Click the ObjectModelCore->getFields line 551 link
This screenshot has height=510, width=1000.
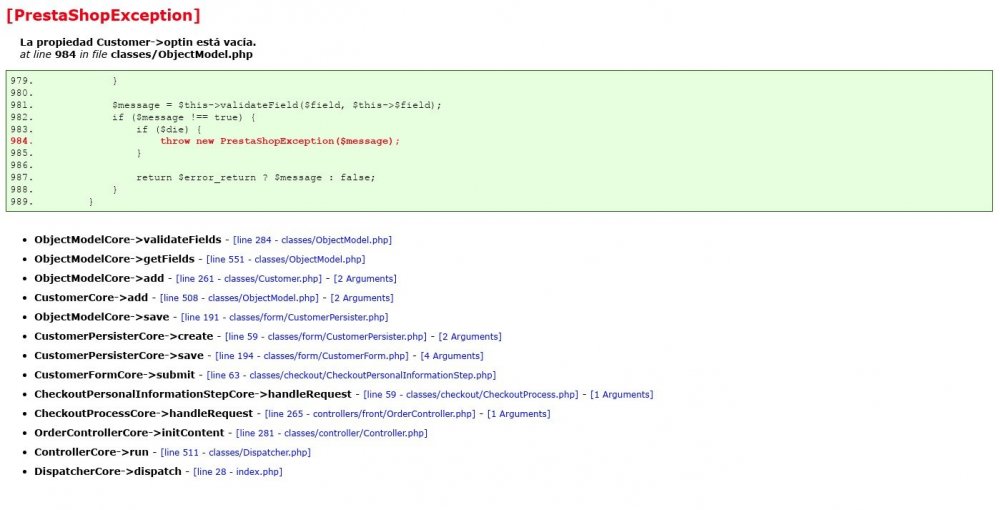click(286, 259)
